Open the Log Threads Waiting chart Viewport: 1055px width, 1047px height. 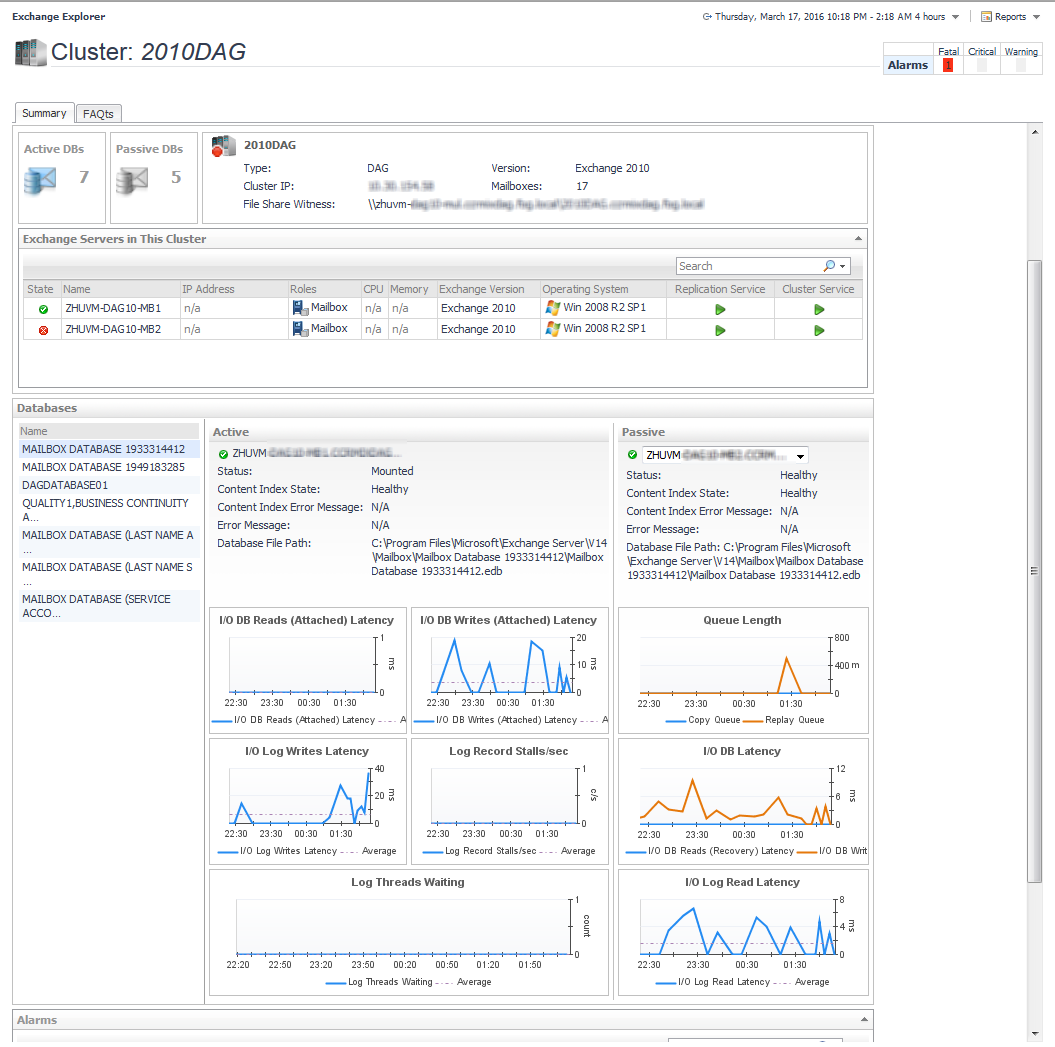tap(408, 932)
